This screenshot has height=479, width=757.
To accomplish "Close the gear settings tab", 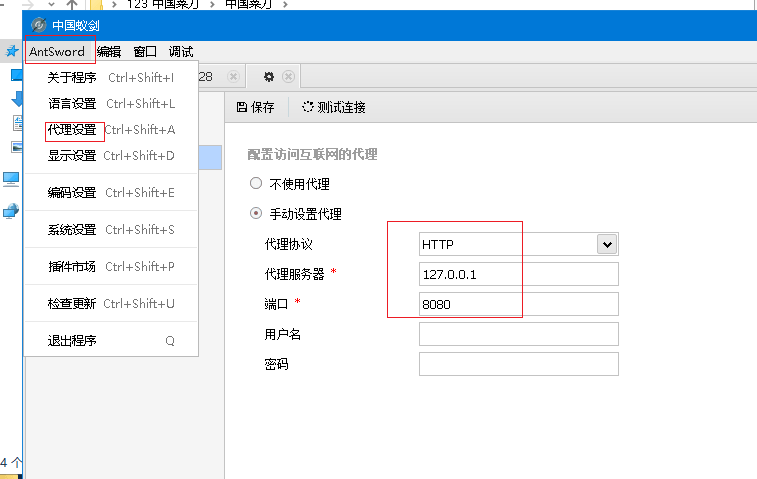I will click(288, 77).
